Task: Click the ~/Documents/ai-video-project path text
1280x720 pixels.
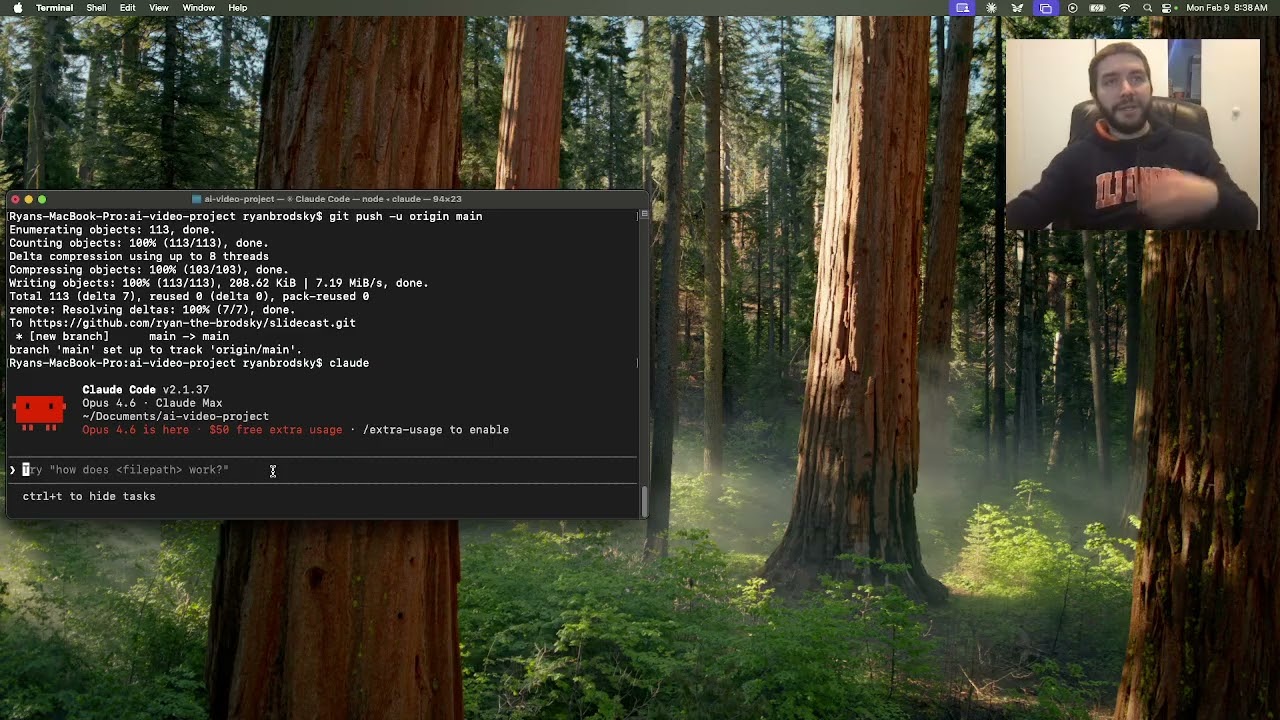Action: click(175, 416)
